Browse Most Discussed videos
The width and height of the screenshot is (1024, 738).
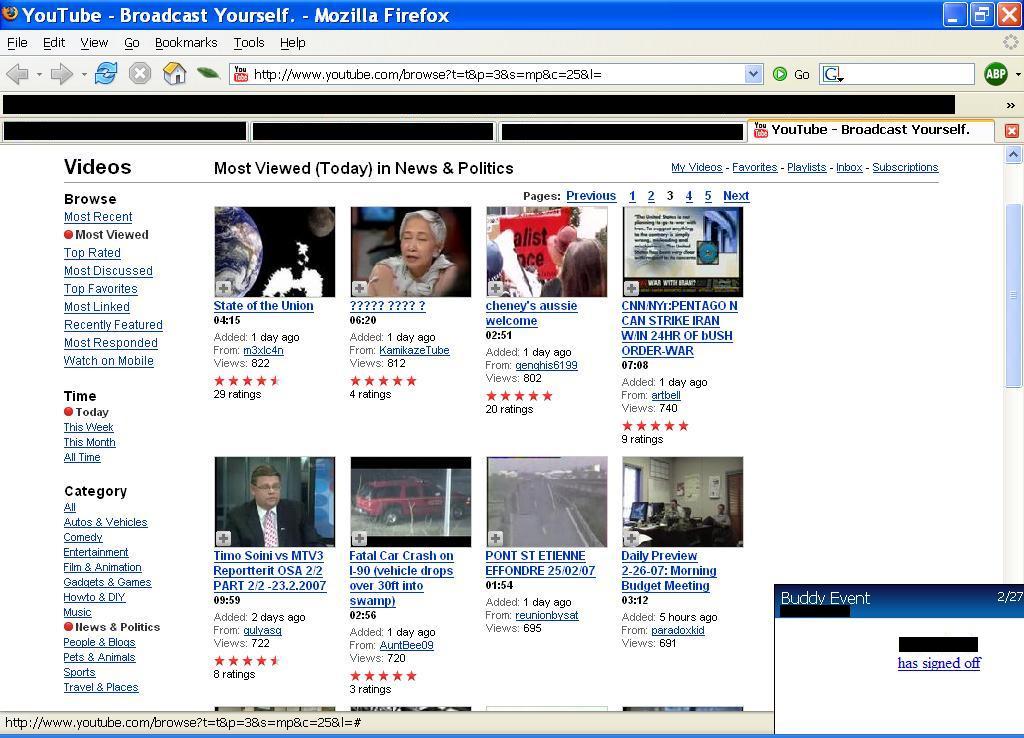pos(108,270)
